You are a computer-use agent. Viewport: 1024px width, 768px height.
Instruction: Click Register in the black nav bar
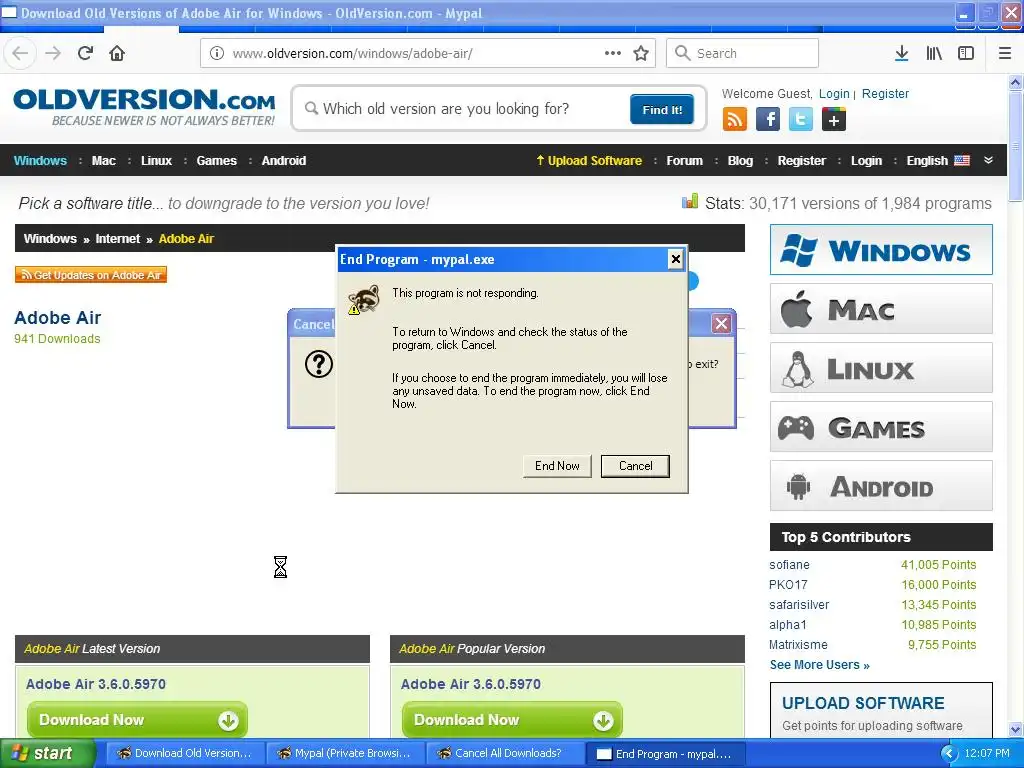click(801, 161)
